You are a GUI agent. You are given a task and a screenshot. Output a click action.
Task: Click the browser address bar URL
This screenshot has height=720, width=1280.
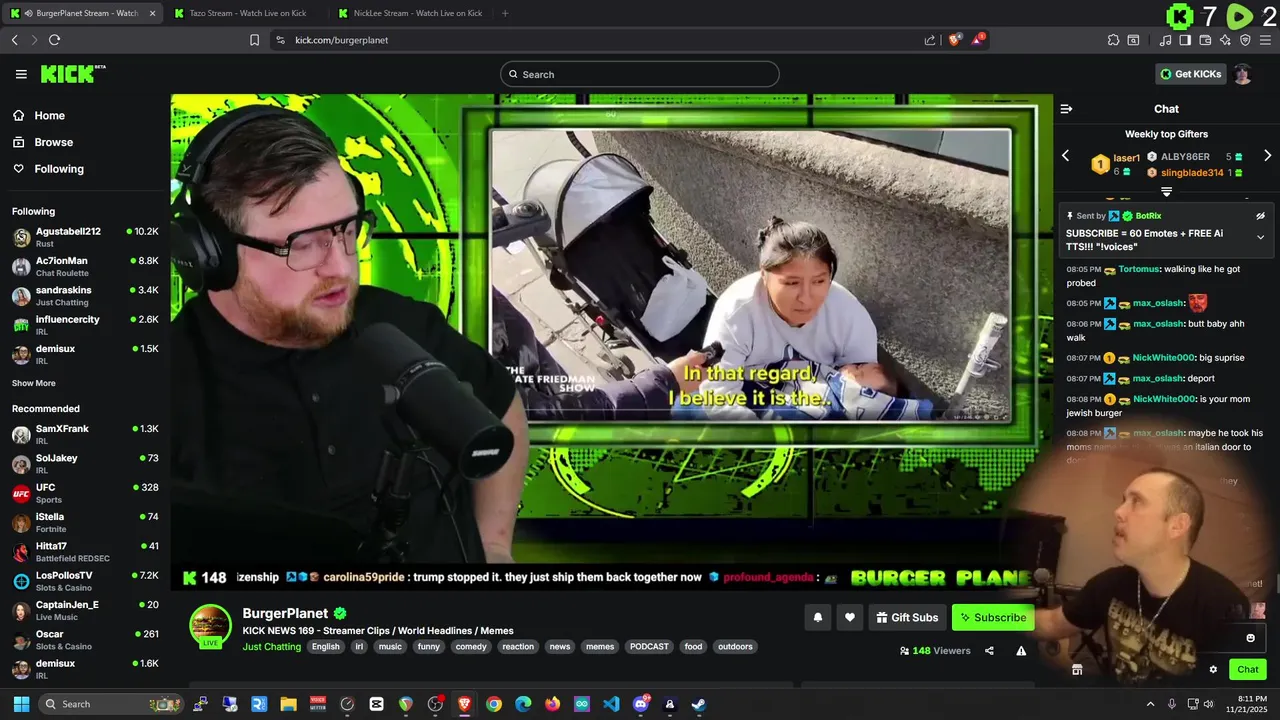pos(342,40)
